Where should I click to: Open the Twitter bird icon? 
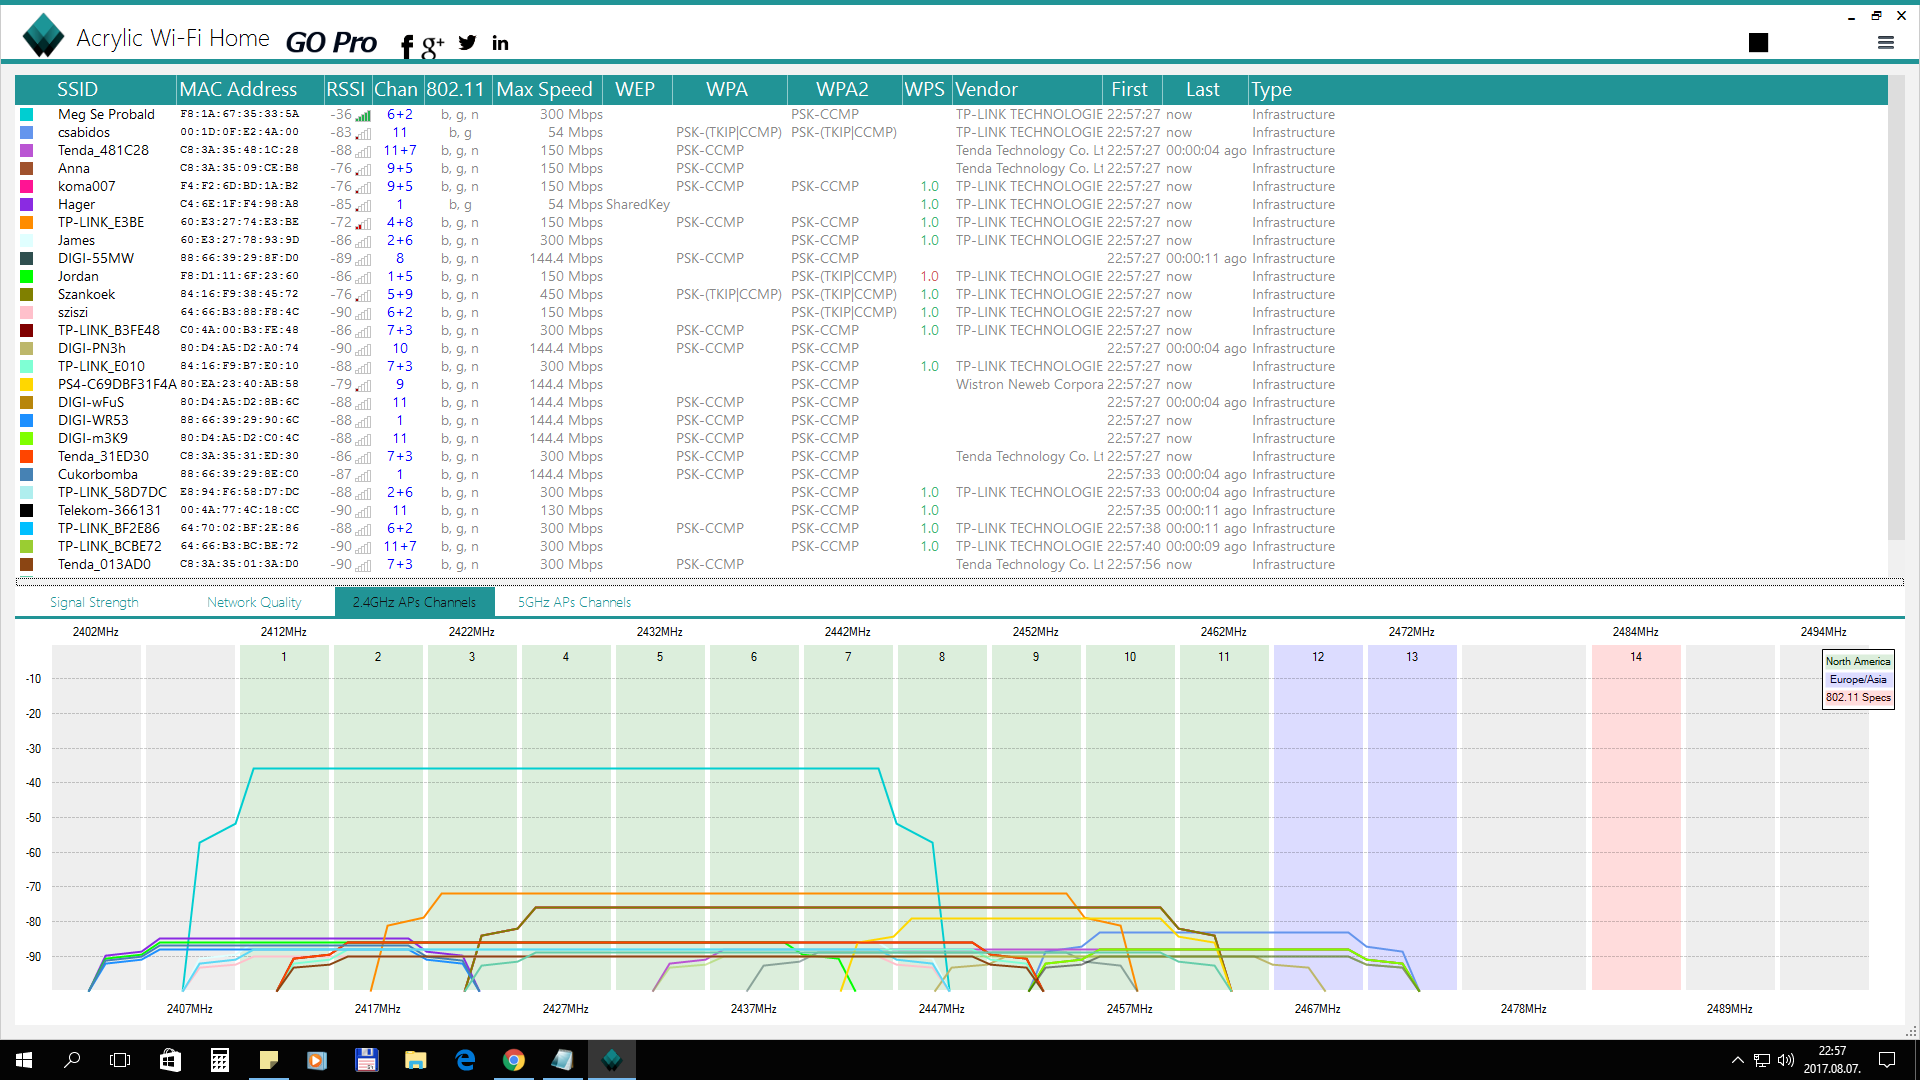(467, 43)
